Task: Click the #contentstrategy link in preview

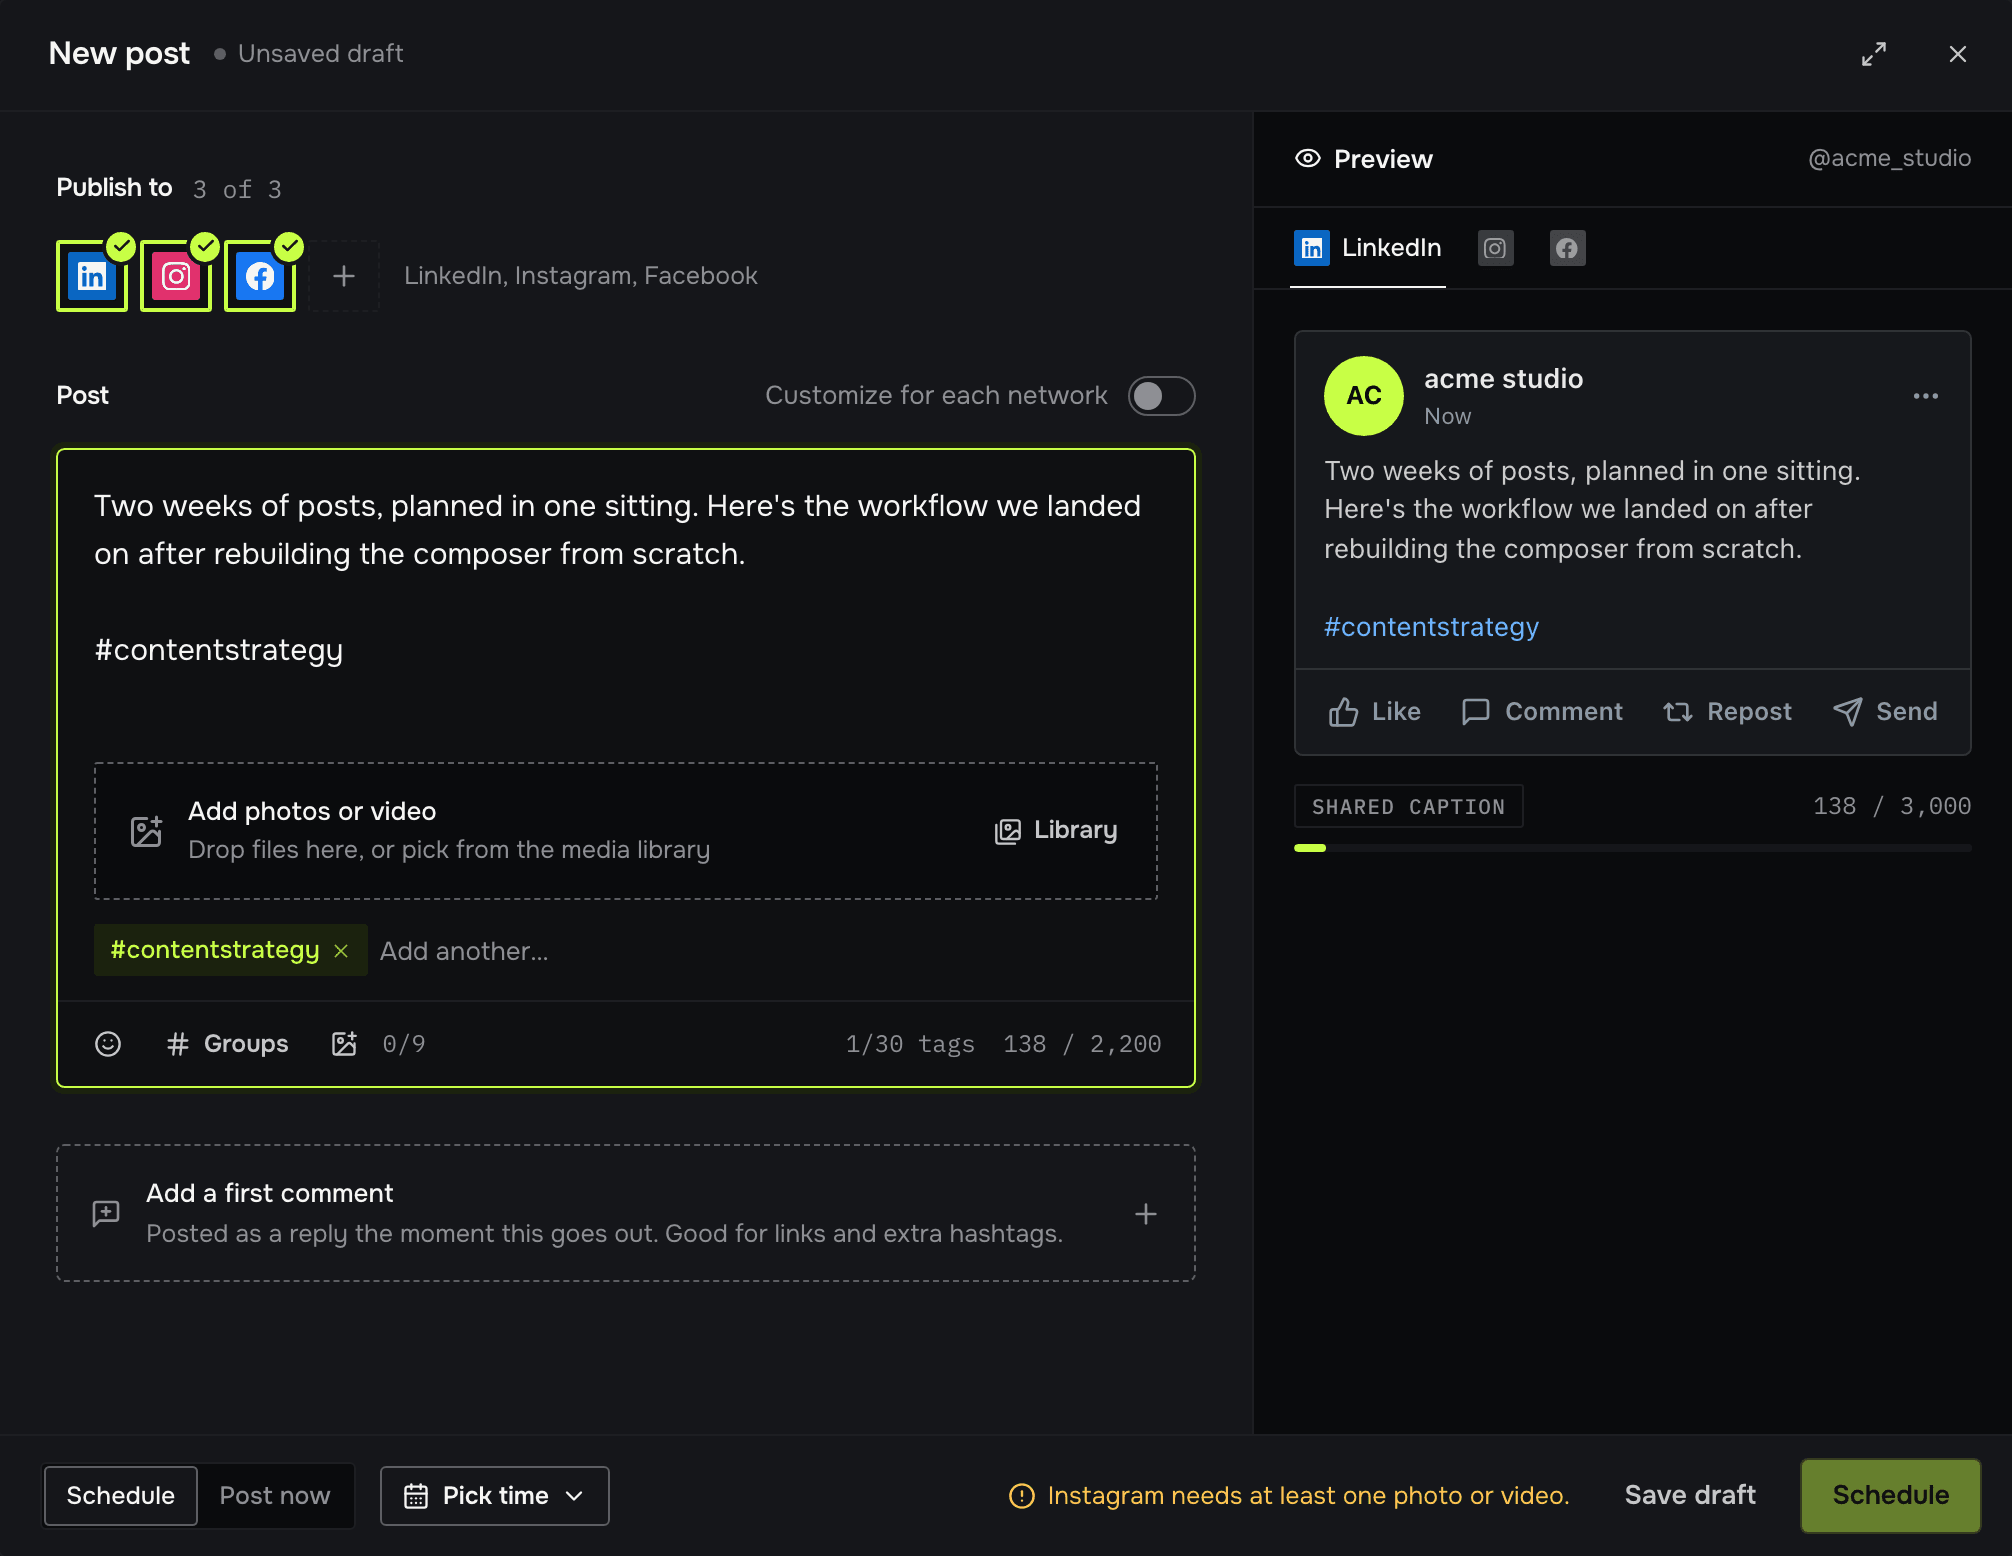Action: [1432, 627]
